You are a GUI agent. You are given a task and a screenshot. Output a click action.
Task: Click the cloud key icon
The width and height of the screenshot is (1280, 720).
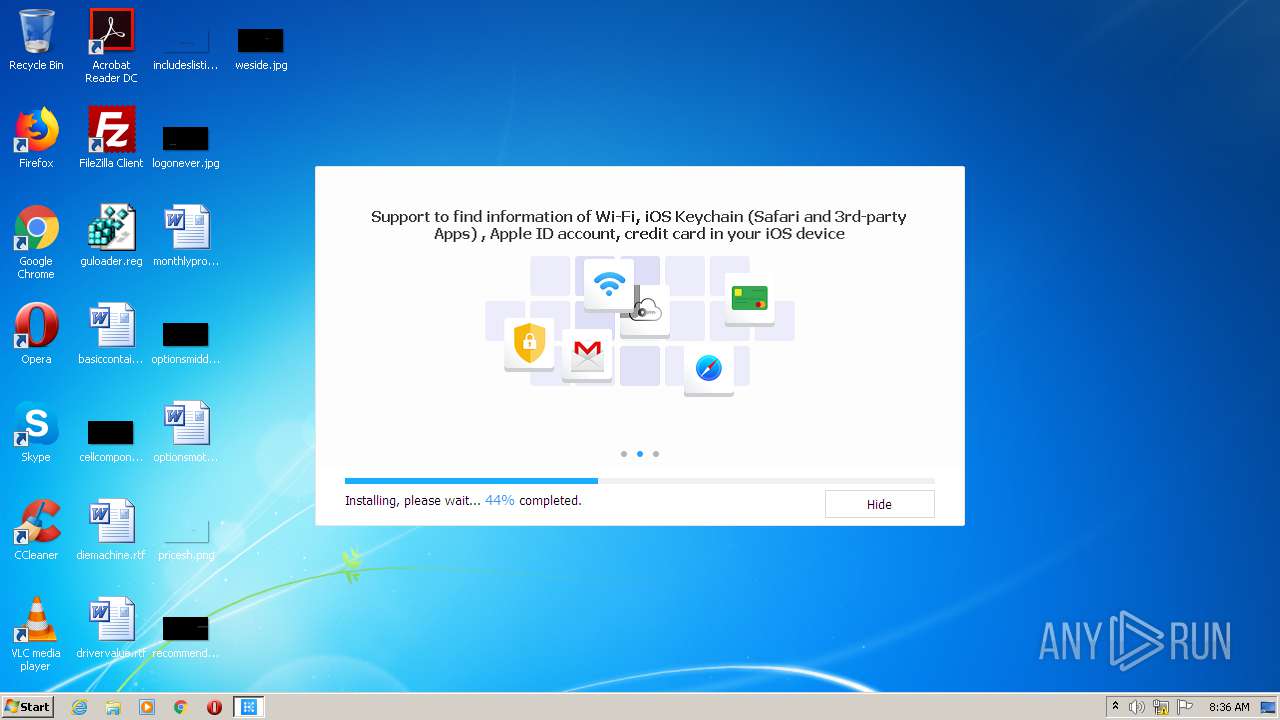coord(647,311)
